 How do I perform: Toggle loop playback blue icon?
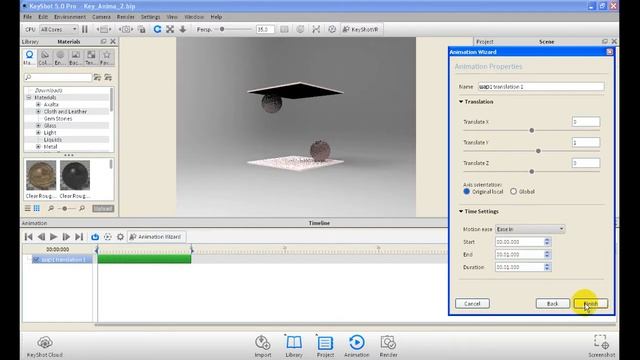point(95,237)
